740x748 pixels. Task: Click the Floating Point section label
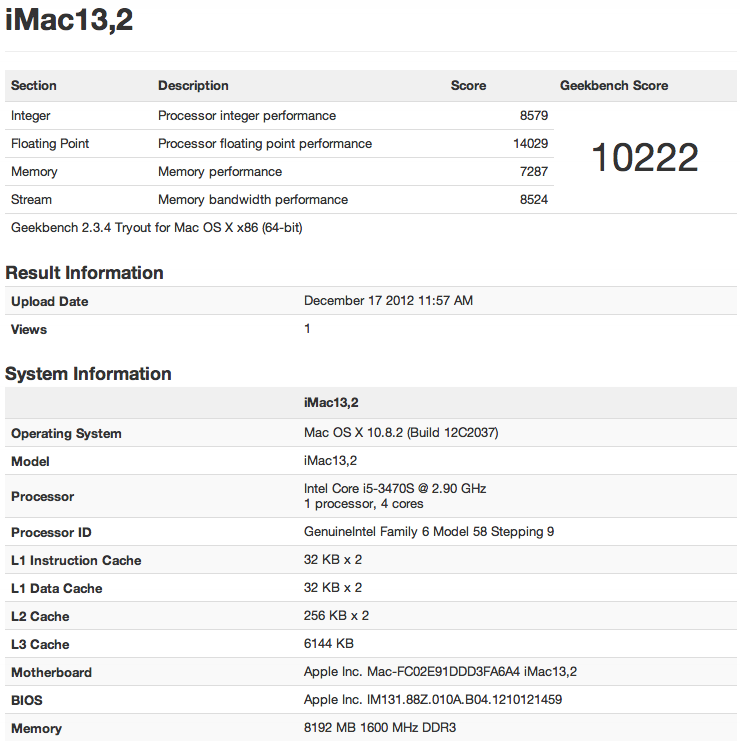[x=50, y=144]
